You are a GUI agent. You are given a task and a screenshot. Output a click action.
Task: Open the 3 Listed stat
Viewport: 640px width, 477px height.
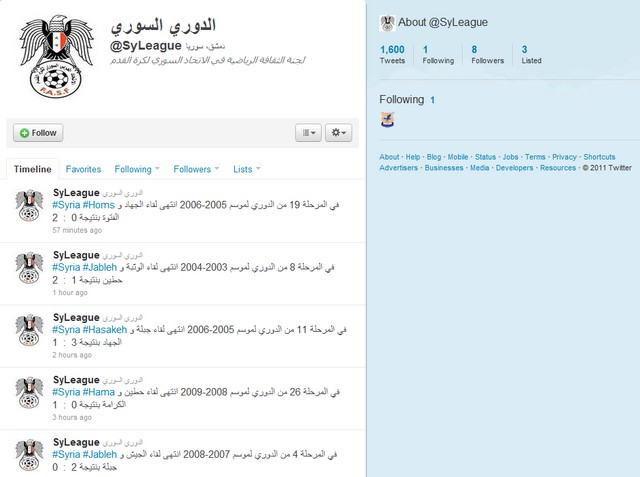point(531,55)
